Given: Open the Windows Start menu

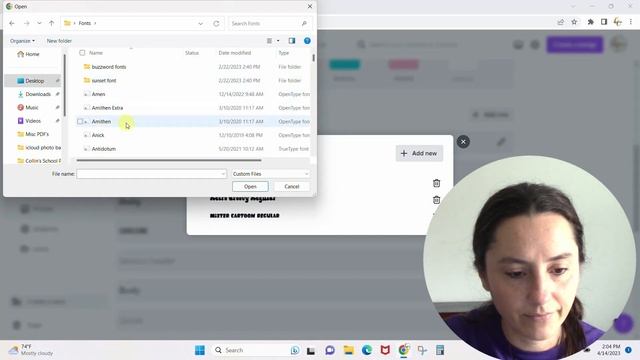Looking at the screenshot, I should [200, 350].
